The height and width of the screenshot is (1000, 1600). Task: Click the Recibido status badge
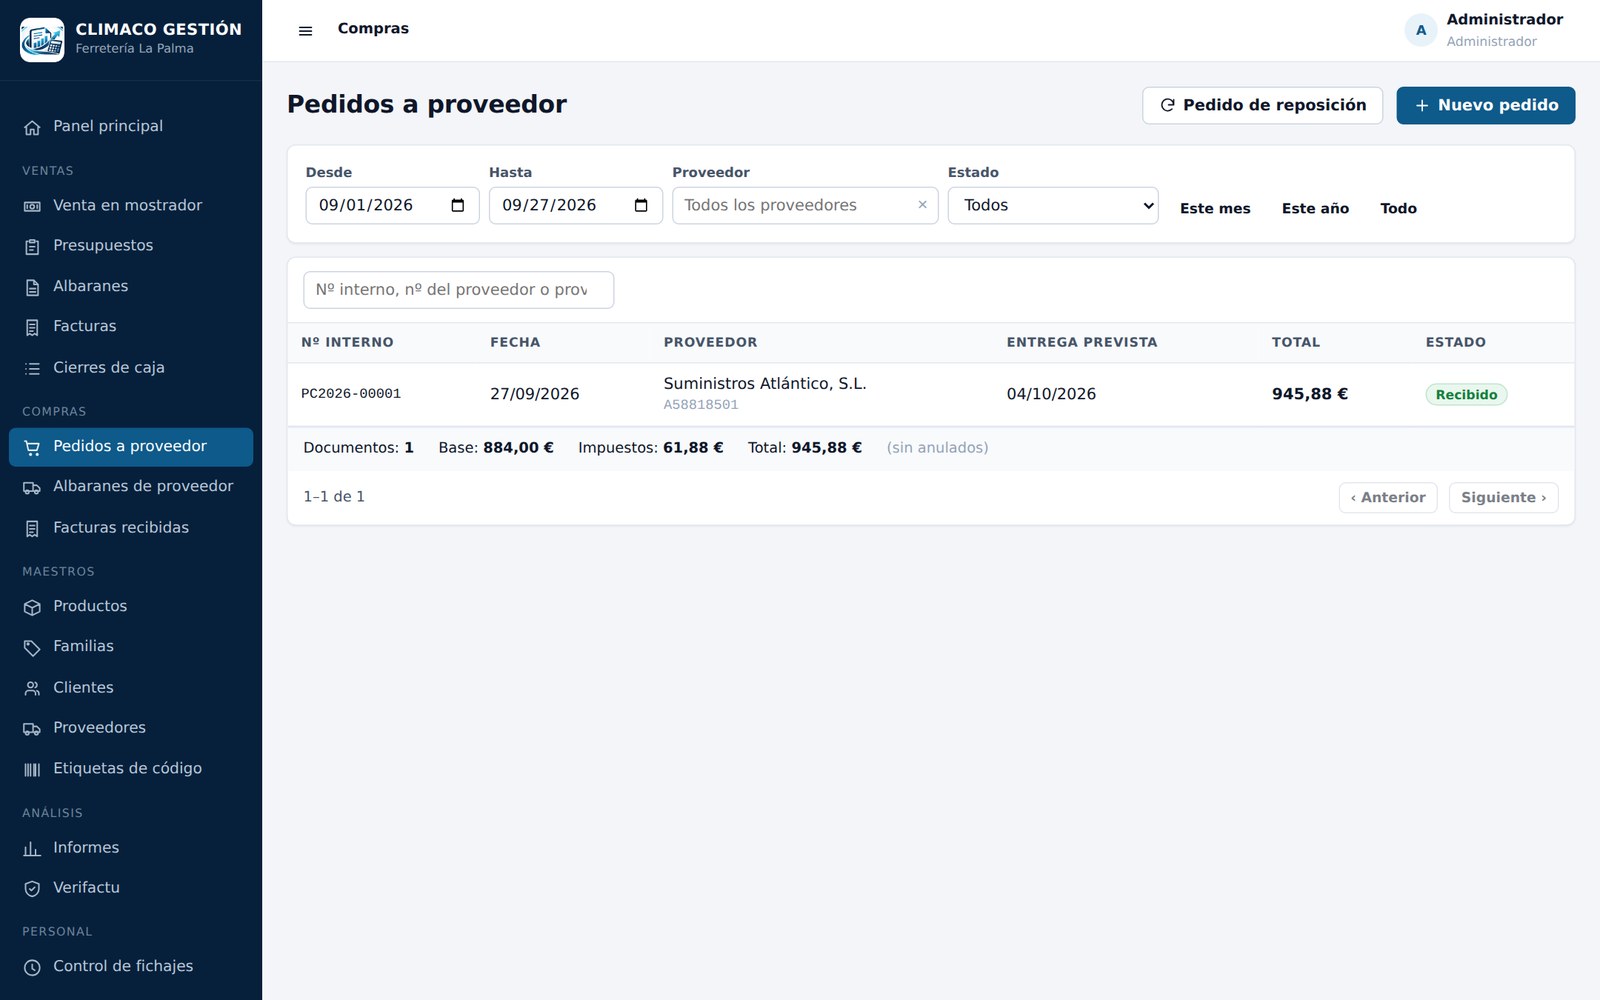click(x=1466, y=394)
